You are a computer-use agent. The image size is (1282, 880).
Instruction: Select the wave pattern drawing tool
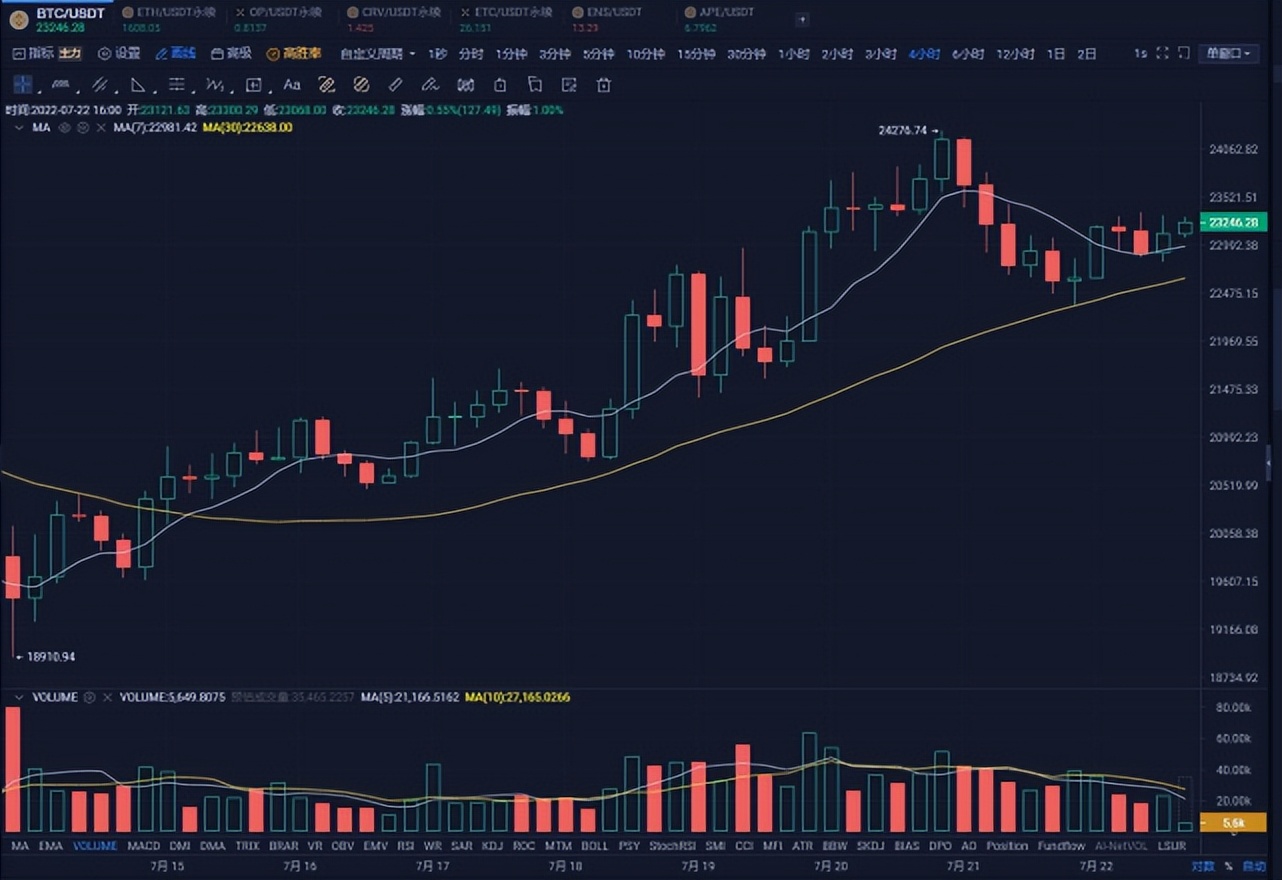(x=214, y=85)
